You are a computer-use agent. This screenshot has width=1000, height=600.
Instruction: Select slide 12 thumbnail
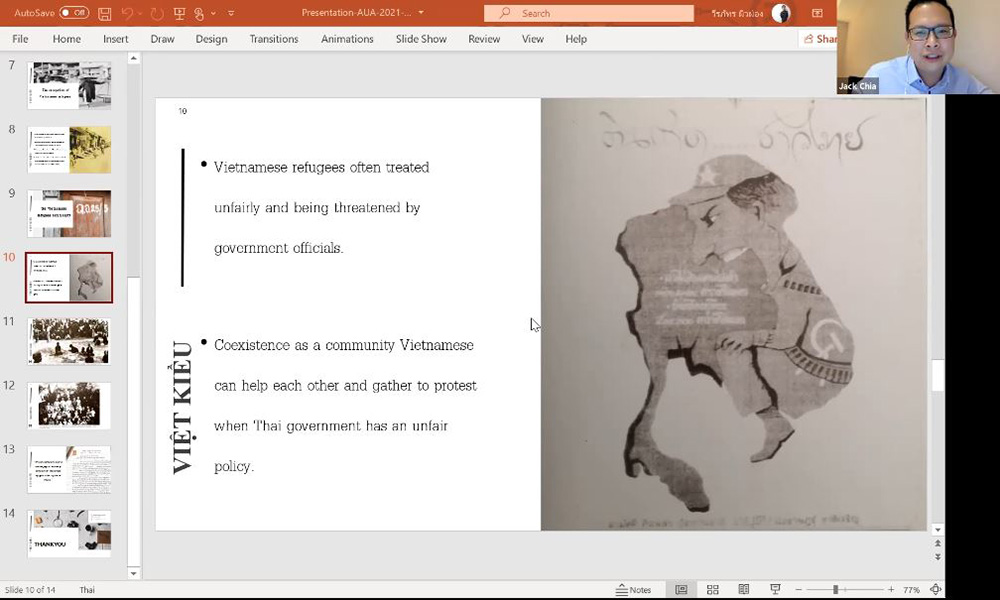(70, 406)
